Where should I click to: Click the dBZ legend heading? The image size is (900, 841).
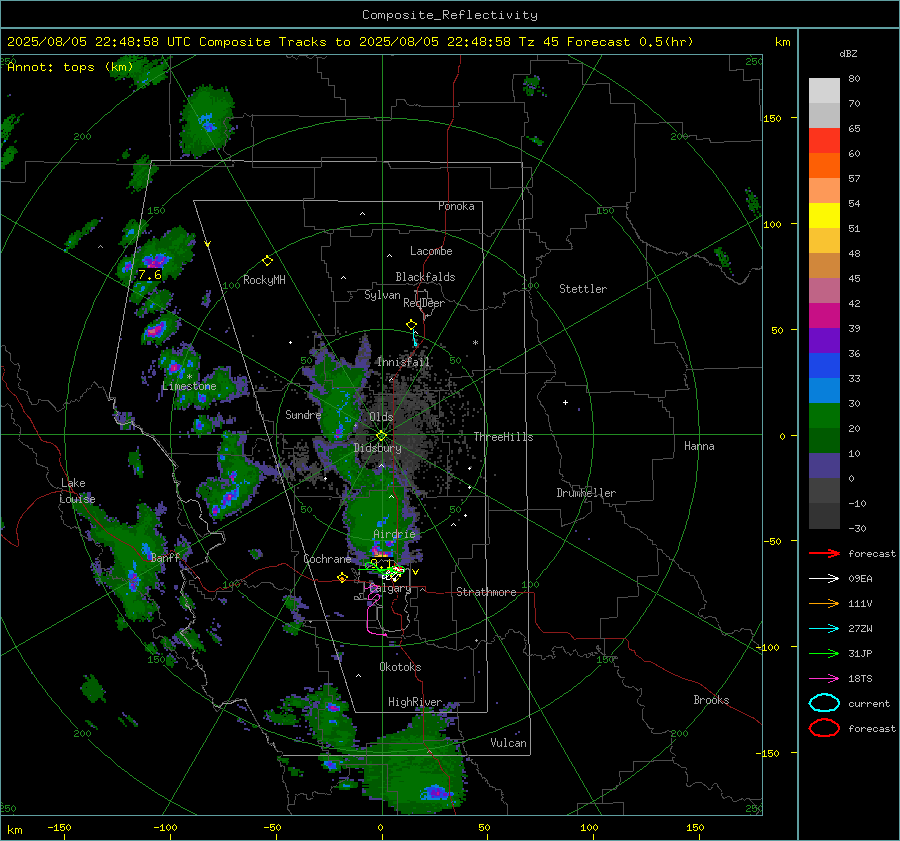(848, 53)
